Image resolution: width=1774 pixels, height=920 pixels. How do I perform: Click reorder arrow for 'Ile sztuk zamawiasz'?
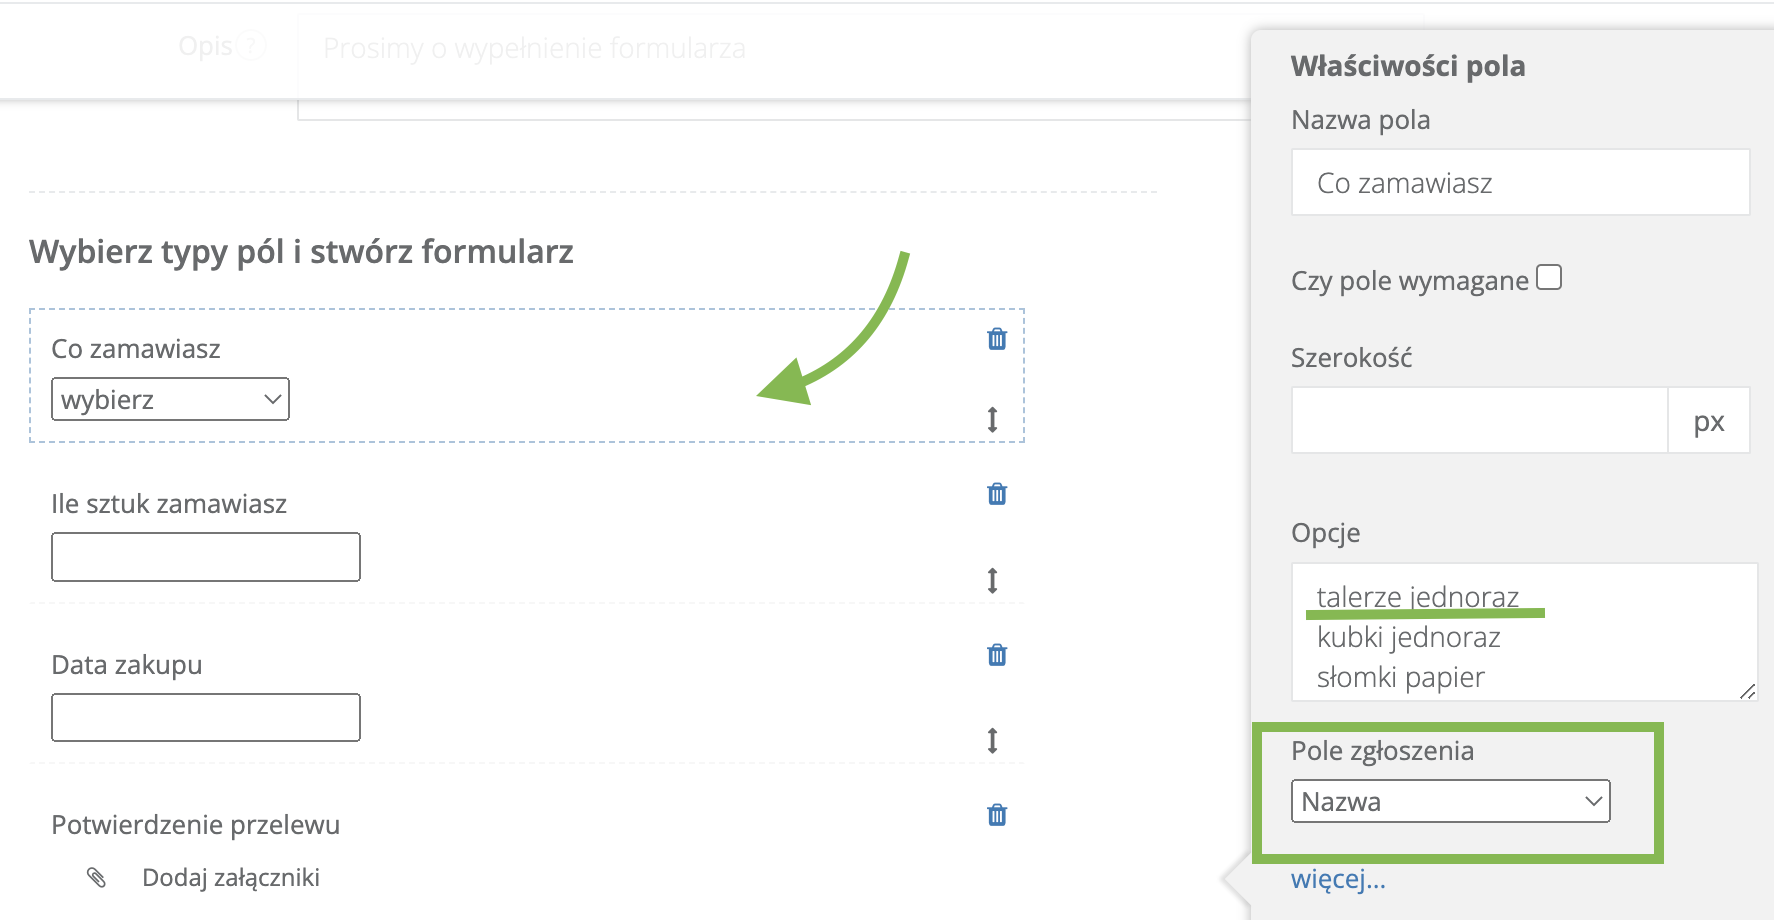992,580
